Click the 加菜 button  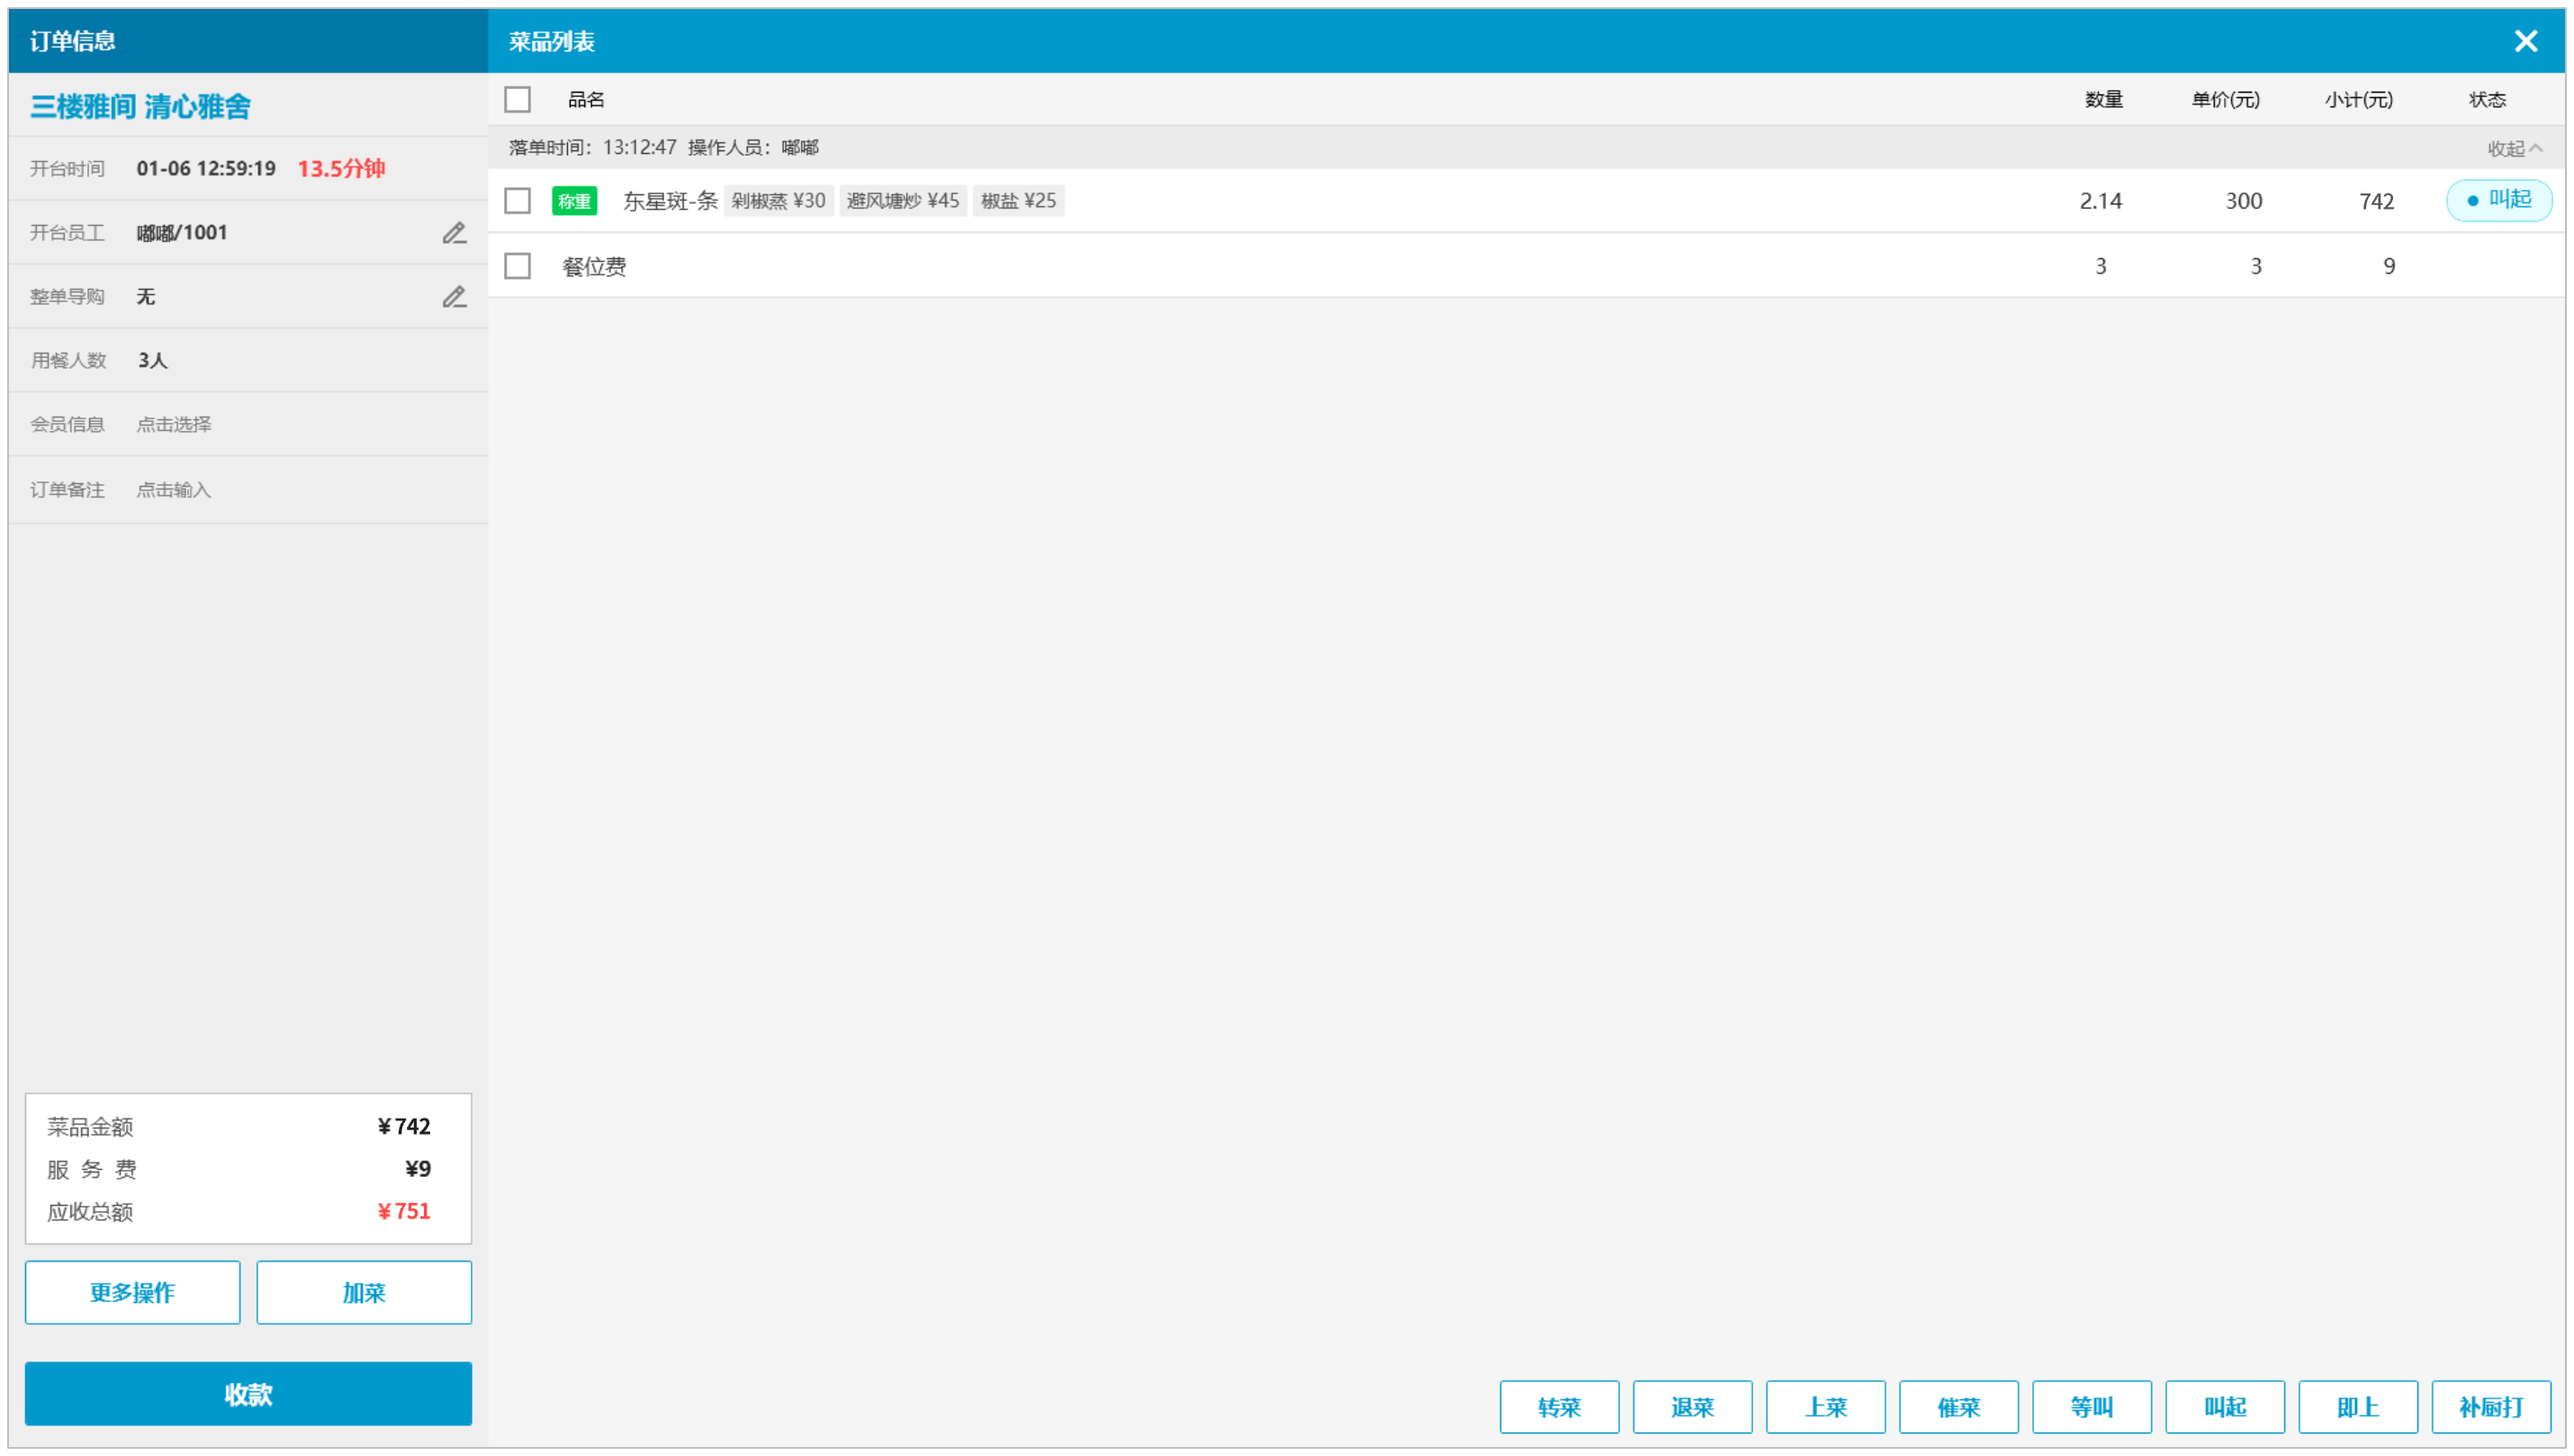pos(363,1292)
